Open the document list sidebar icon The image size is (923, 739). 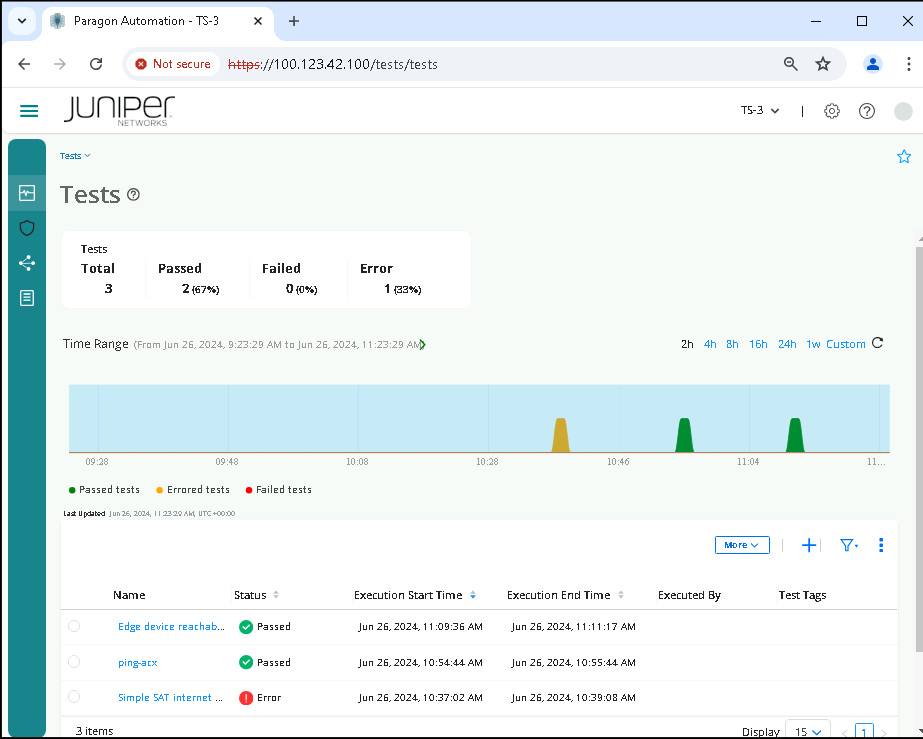27,298
